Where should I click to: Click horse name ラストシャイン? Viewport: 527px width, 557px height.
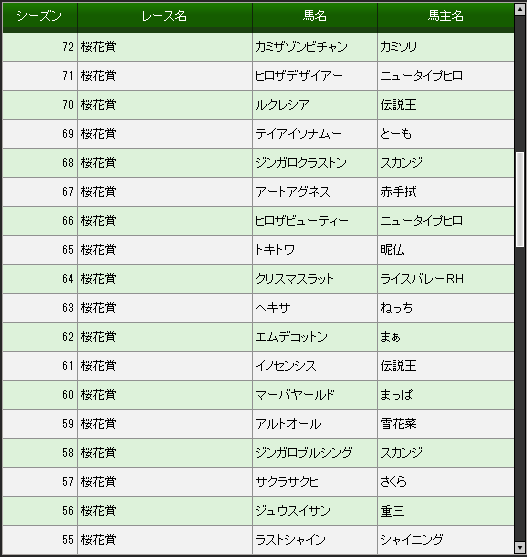pyautogui.click(x=290, y=540)
